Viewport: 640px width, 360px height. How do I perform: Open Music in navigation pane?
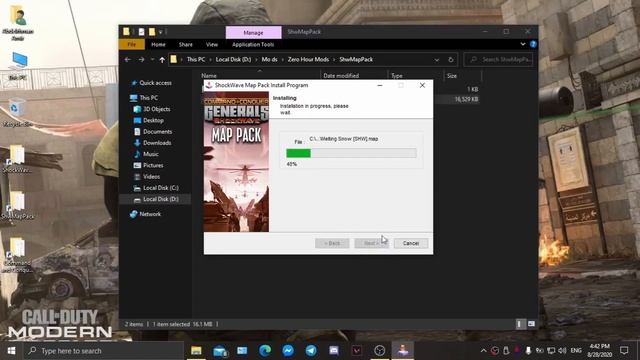151,154
